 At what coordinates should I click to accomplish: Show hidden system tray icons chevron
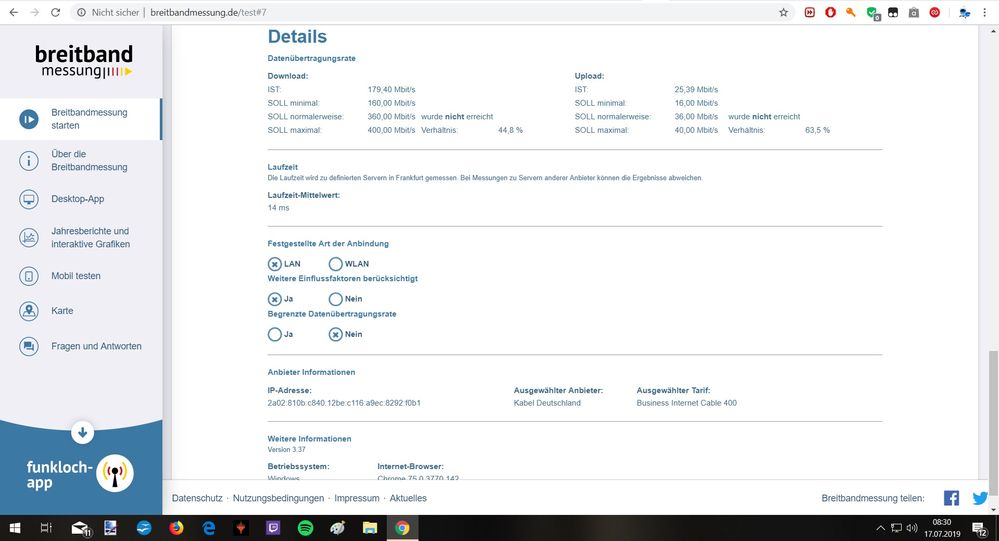tap(880, 528)
